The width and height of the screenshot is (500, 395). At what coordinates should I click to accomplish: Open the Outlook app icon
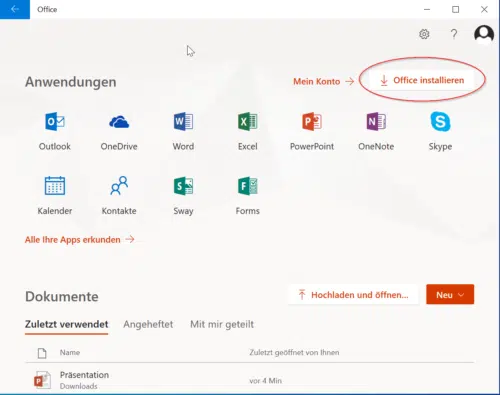point(55,121)
